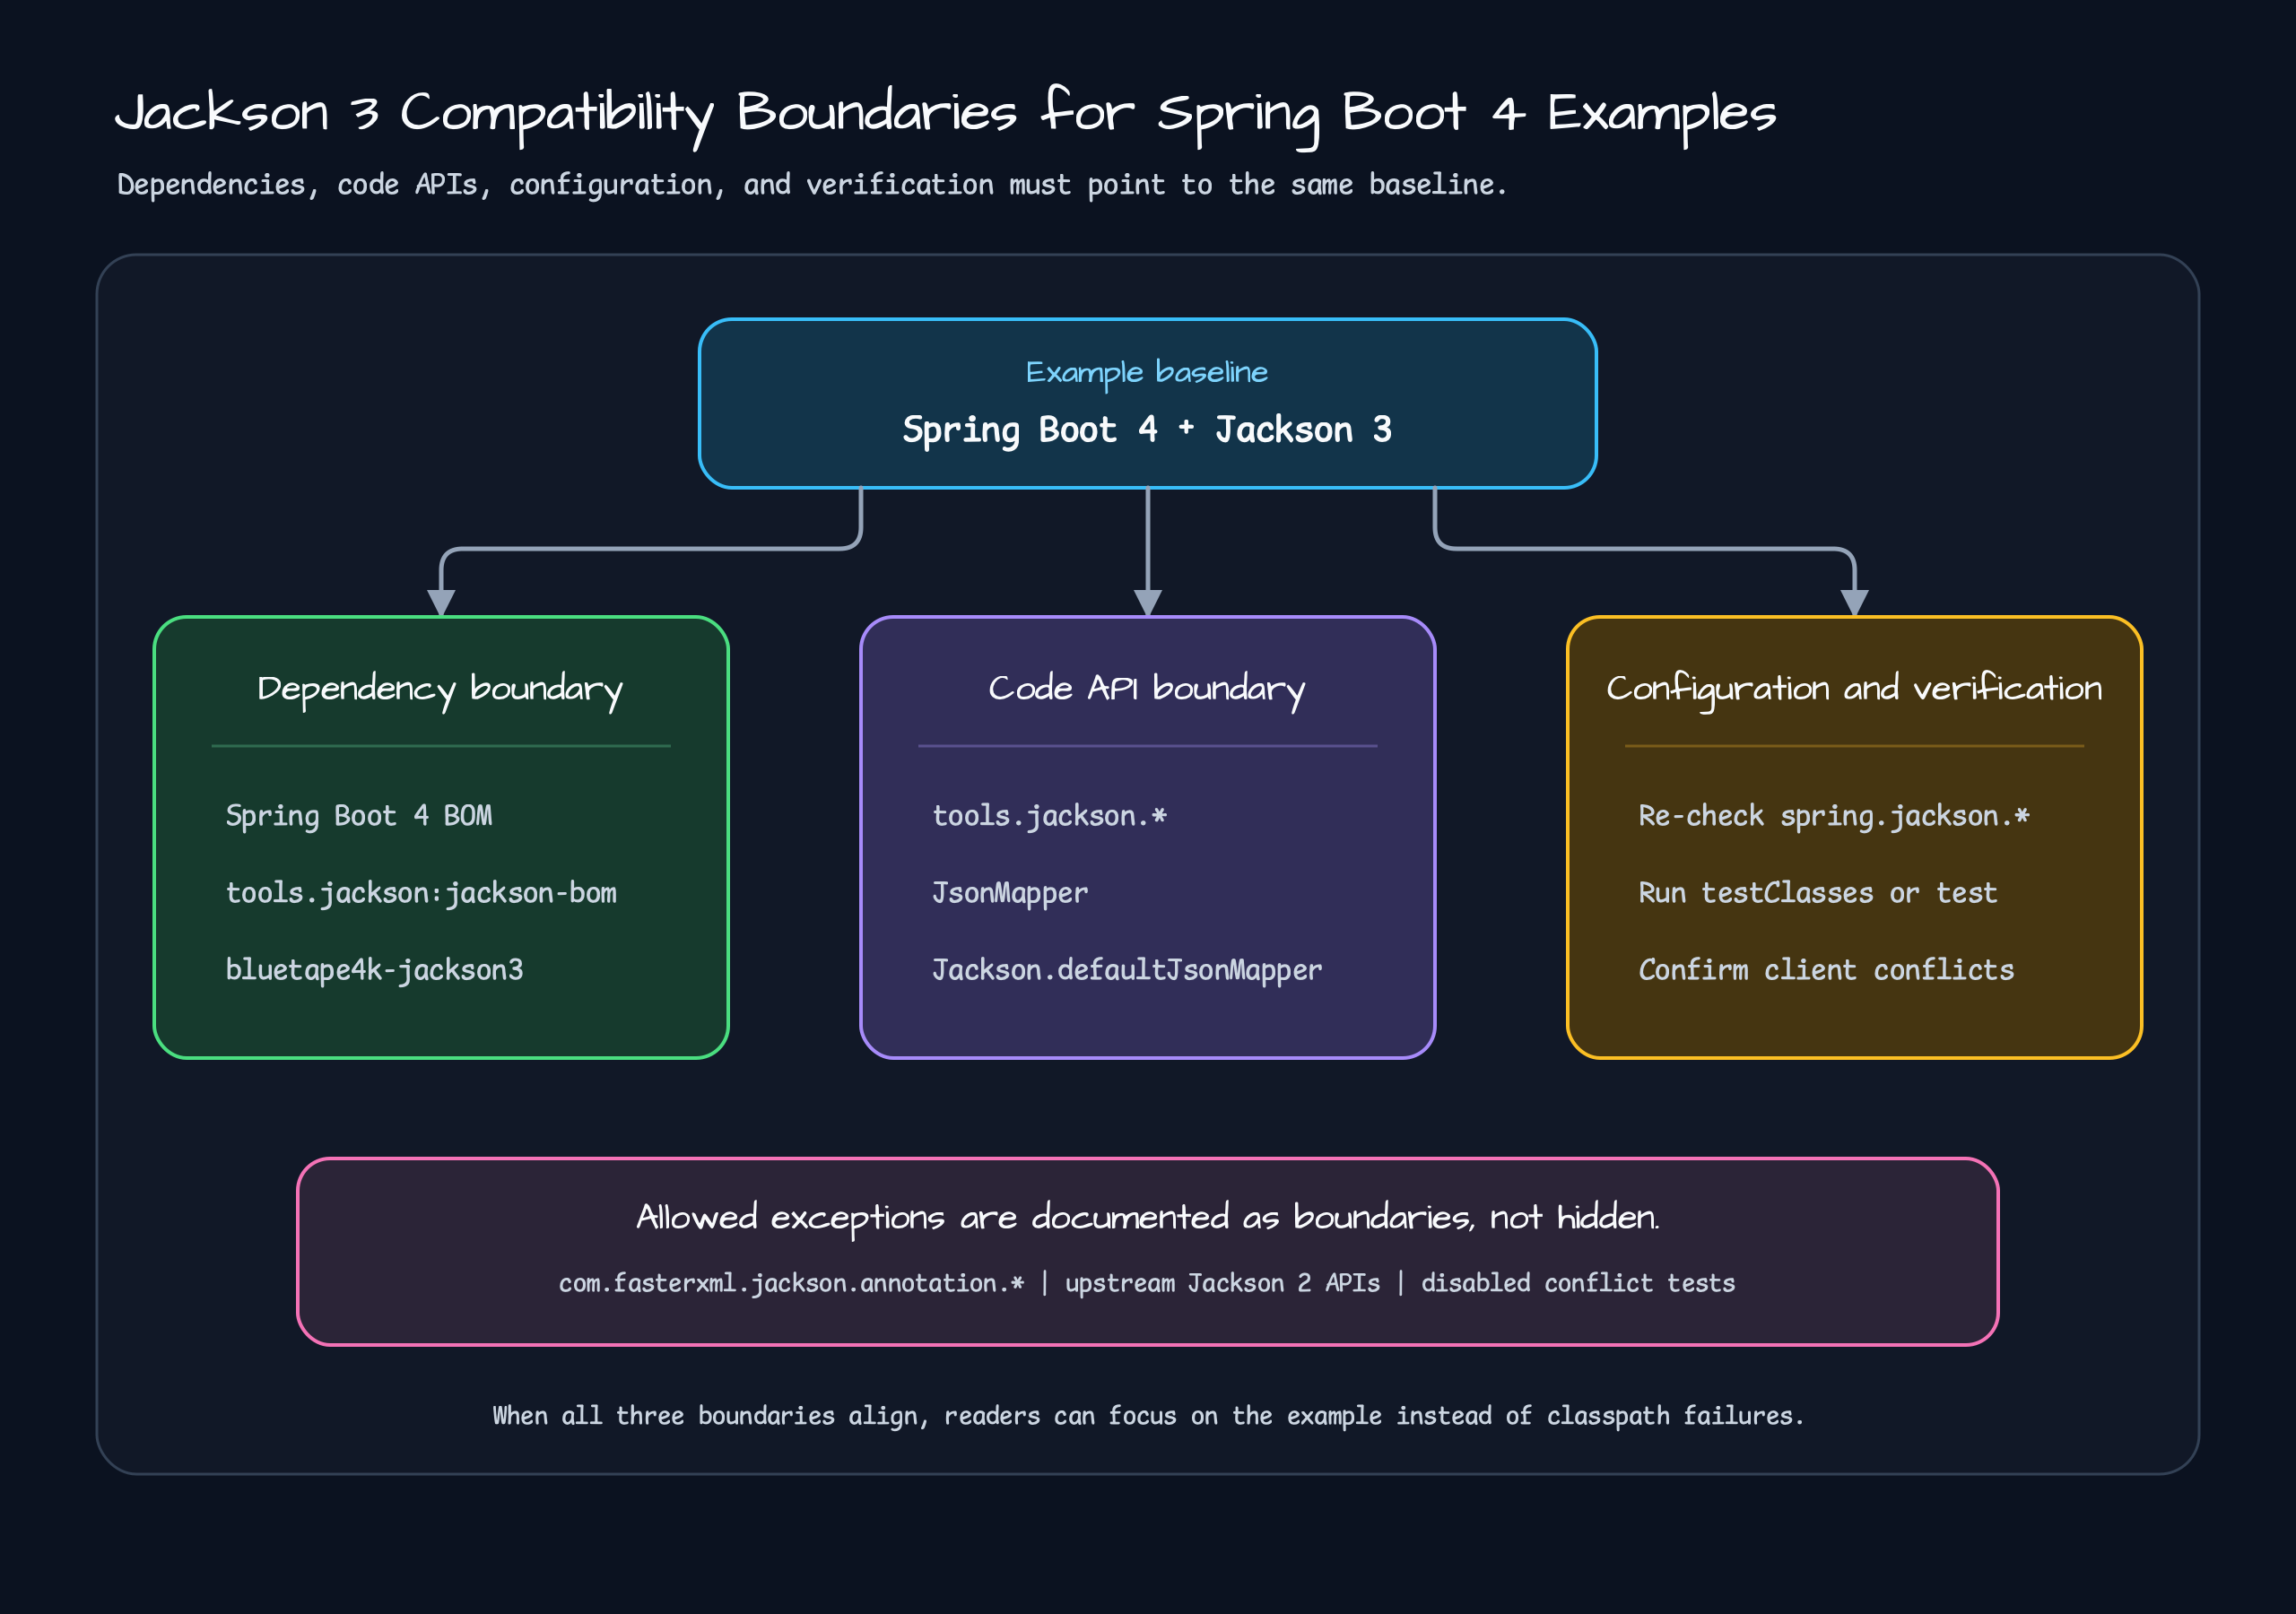Click the "bluetape4k-jackson3" entry
Screen dimensions: 2296x1614
374,970
